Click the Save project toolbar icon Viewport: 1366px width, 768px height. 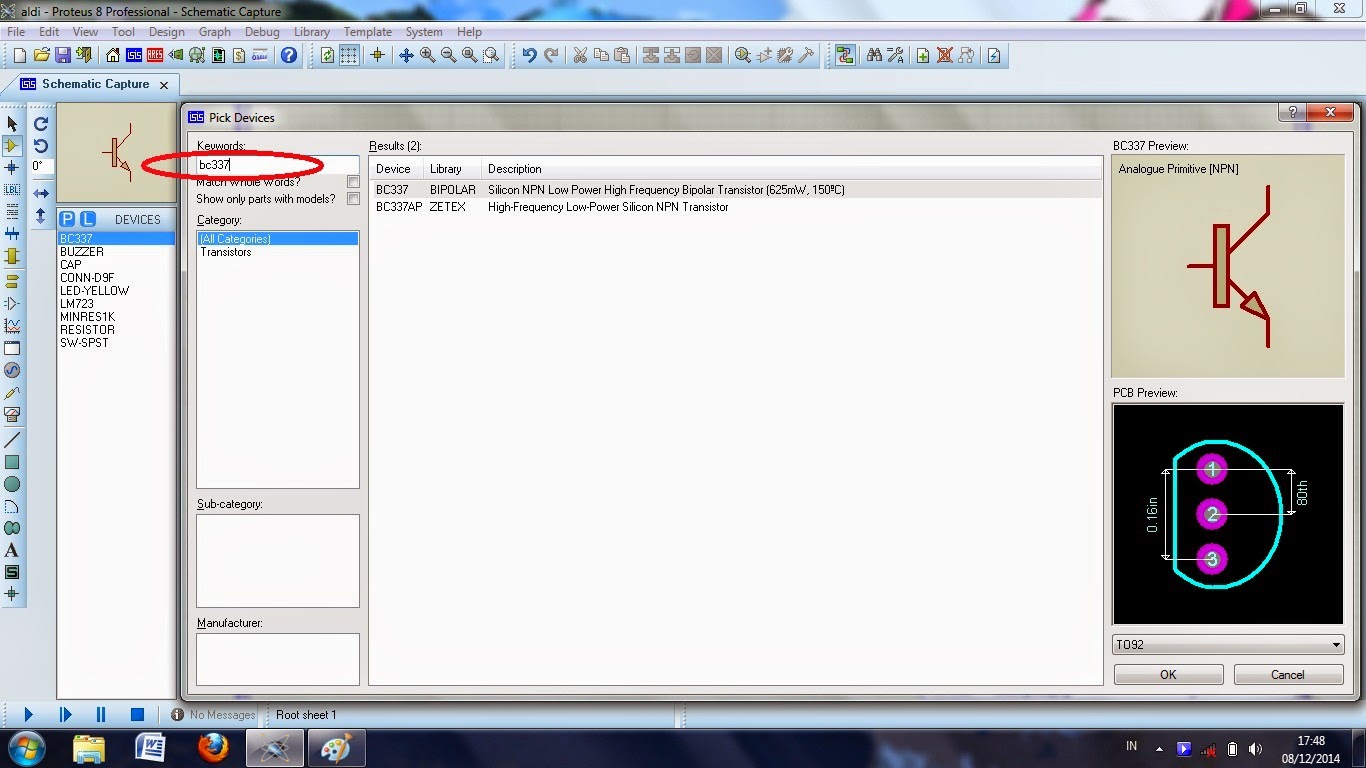tap(63, 56)
